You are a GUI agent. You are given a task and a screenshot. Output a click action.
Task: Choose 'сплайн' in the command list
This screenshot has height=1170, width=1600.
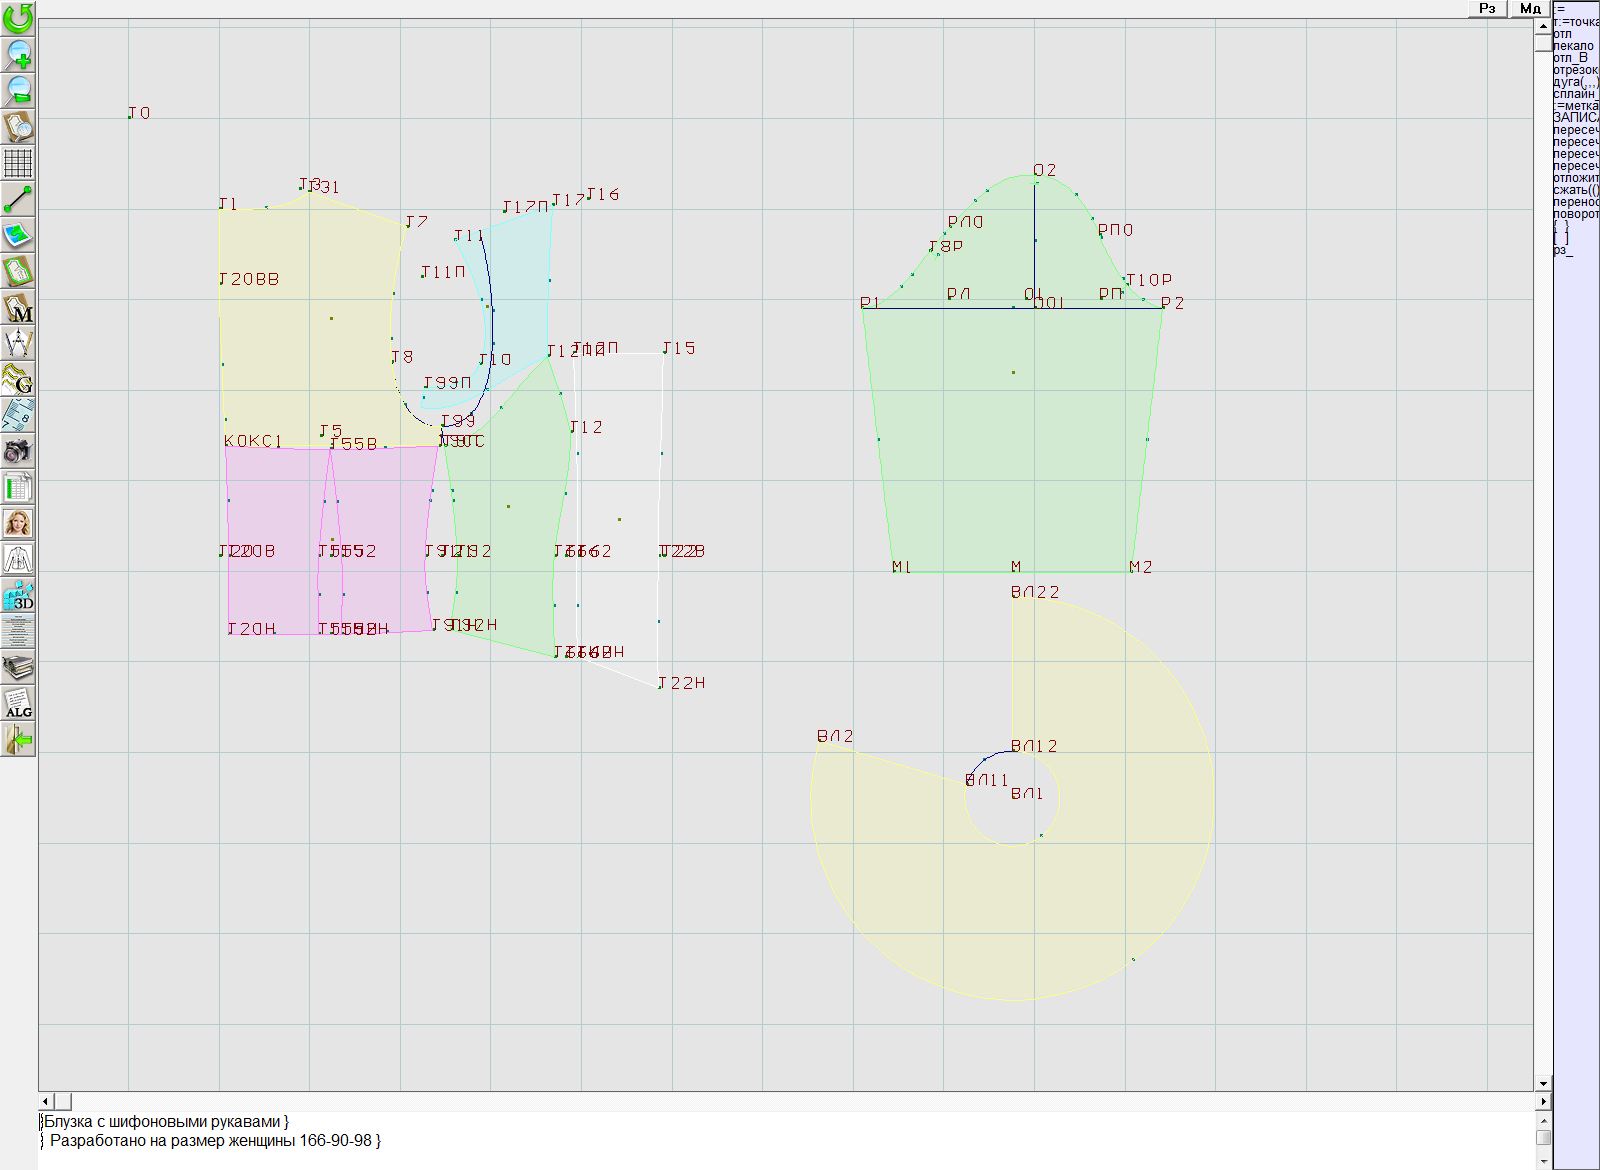click(x=1575, y=94)
